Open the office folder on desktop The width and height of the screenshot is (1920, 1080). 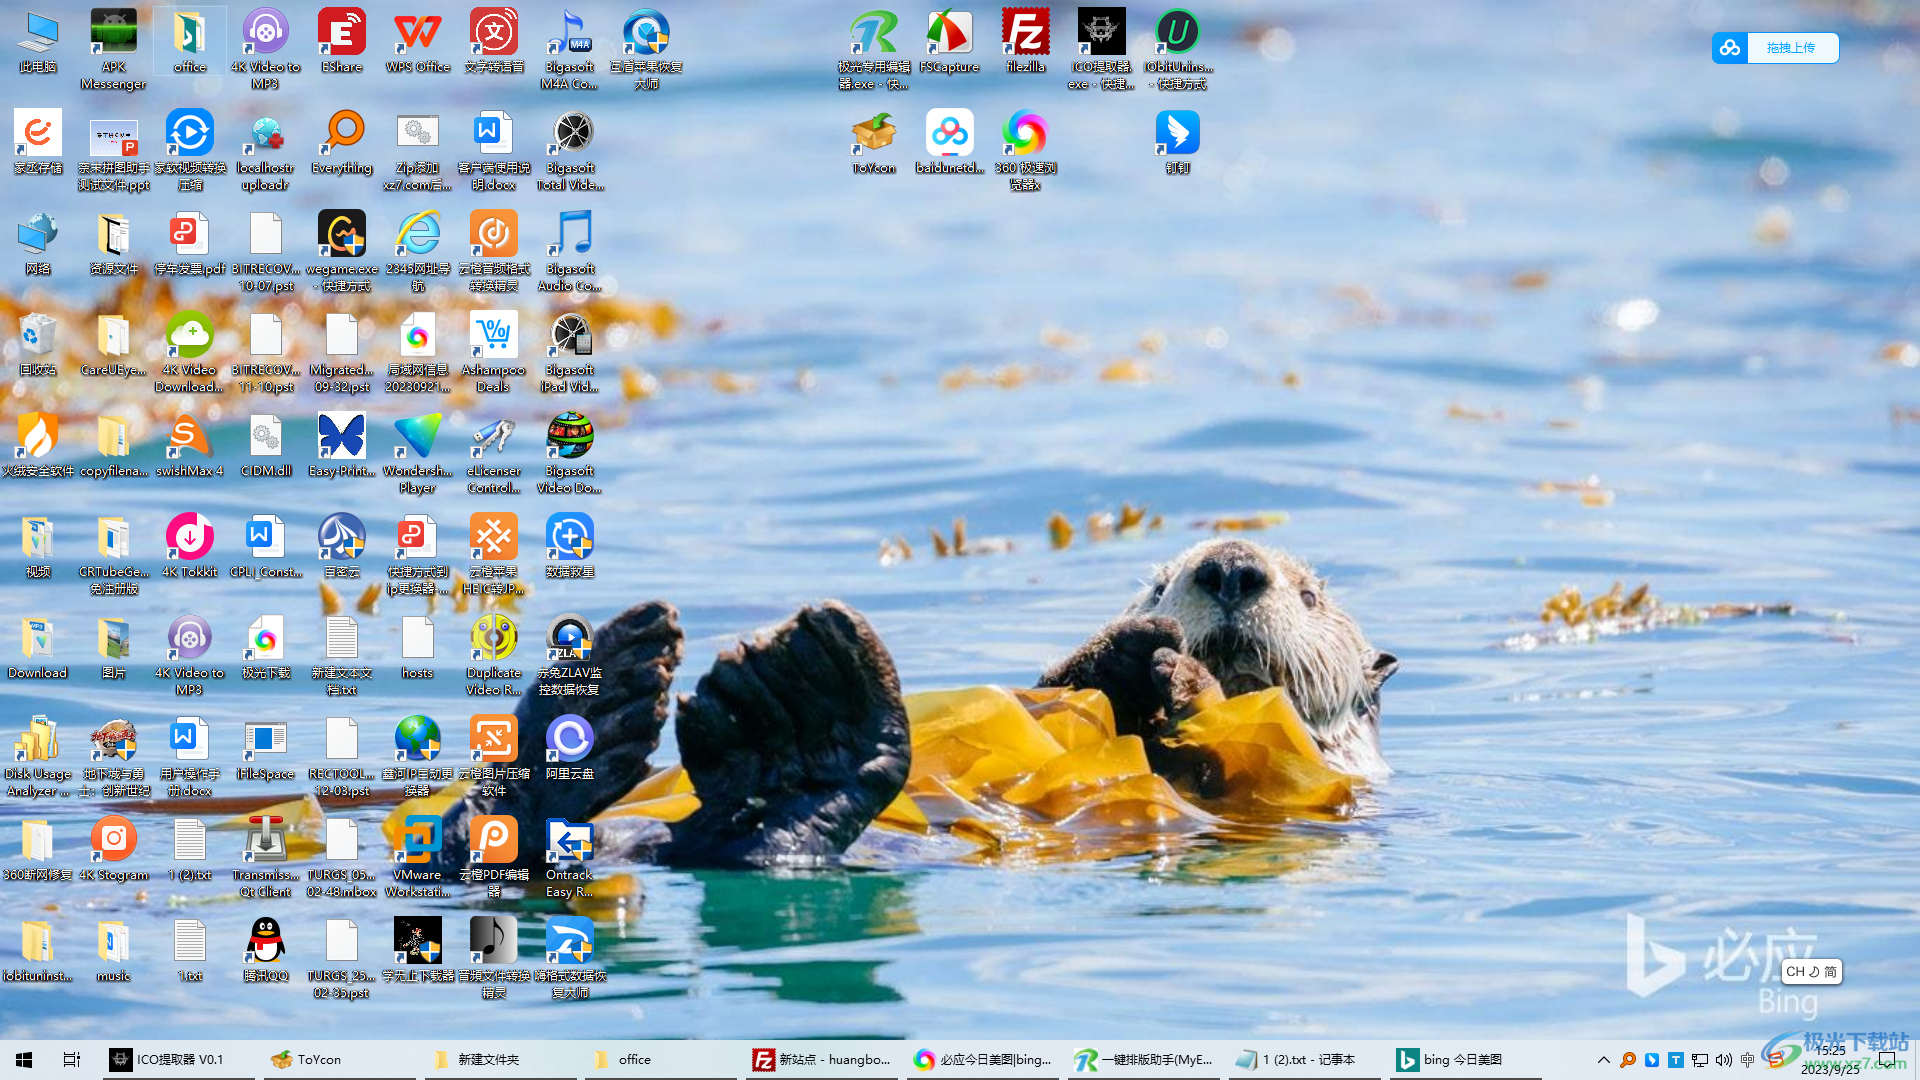point(189,40)
